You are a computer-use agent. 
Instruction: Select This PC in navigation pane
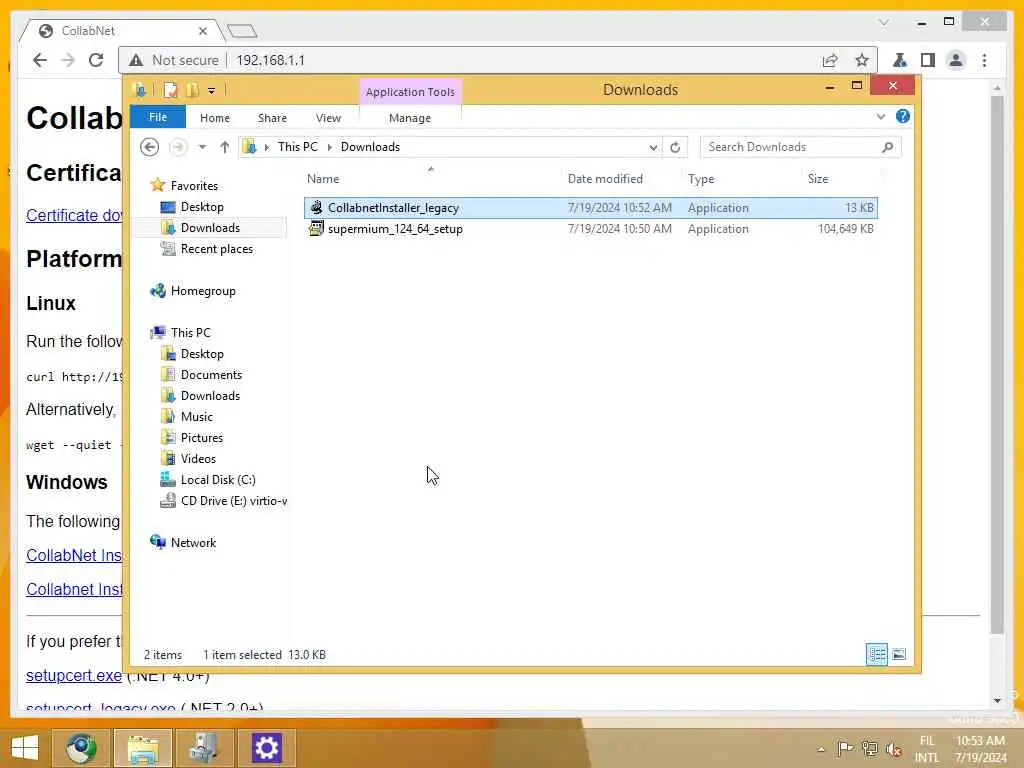(x=191, y=333)
